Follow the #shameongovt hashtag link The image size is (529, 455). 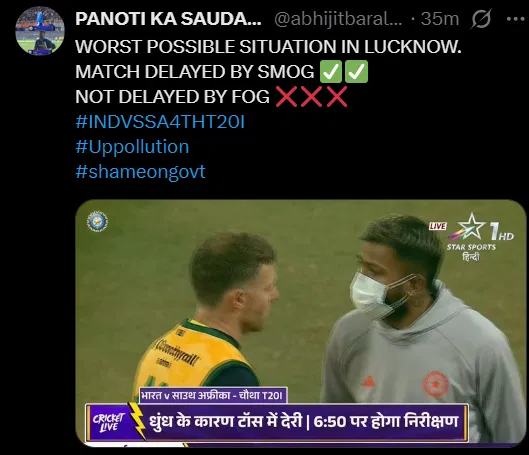[140, 172]
